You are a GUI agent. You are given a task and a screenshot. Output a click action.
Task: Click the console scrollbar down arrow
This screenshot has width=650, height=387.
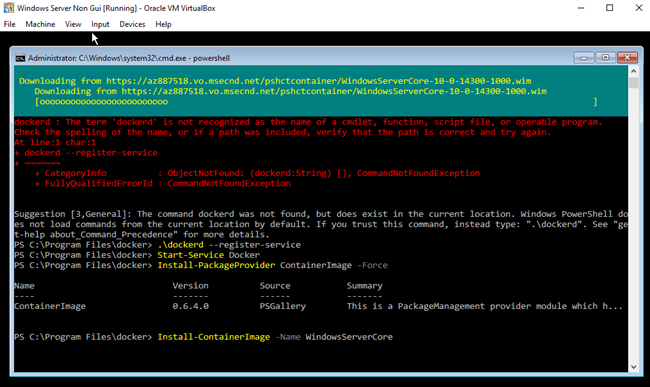point(633,367)
